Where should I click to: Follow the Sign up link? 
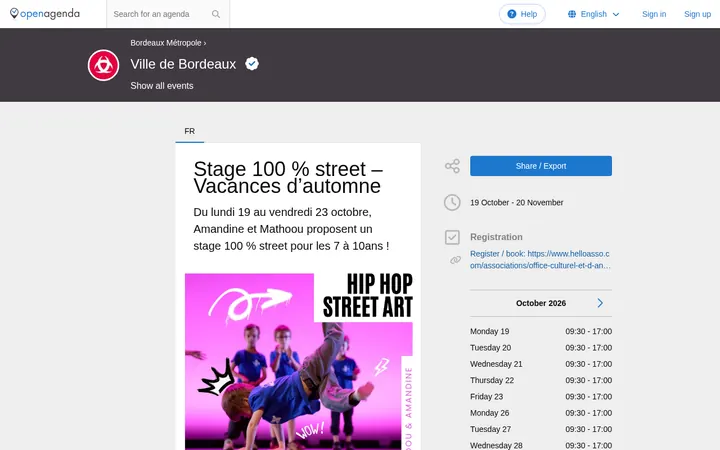[697, 14]
